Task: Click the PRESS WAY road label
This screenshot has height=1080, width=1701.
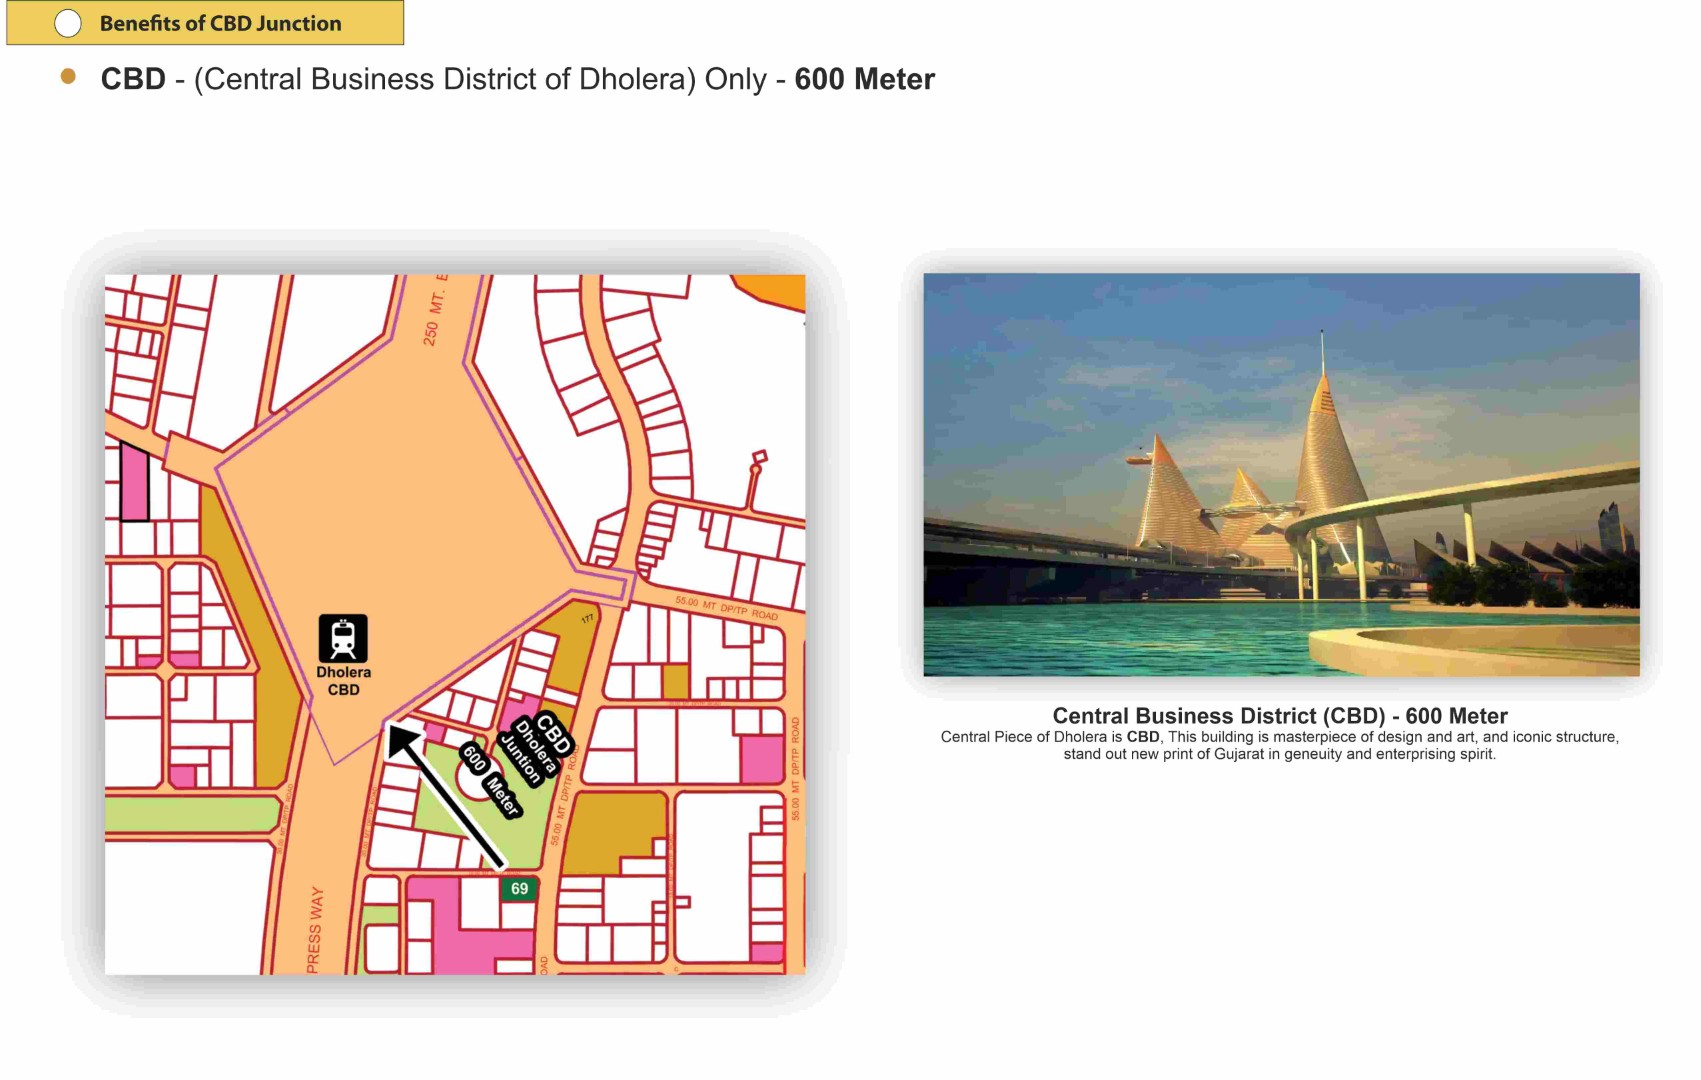Action: pos(315,928)
